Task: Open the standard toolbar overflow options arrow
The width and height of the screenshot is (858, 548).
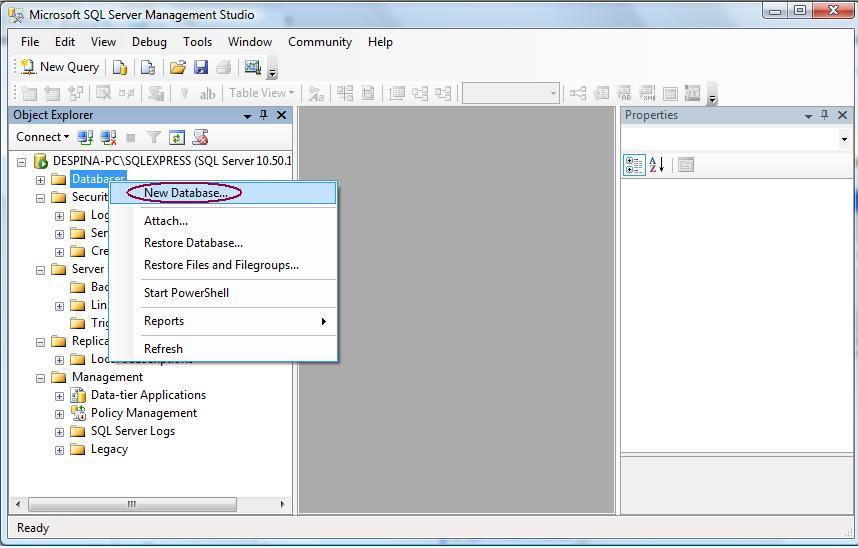Action: coord(272,70)
